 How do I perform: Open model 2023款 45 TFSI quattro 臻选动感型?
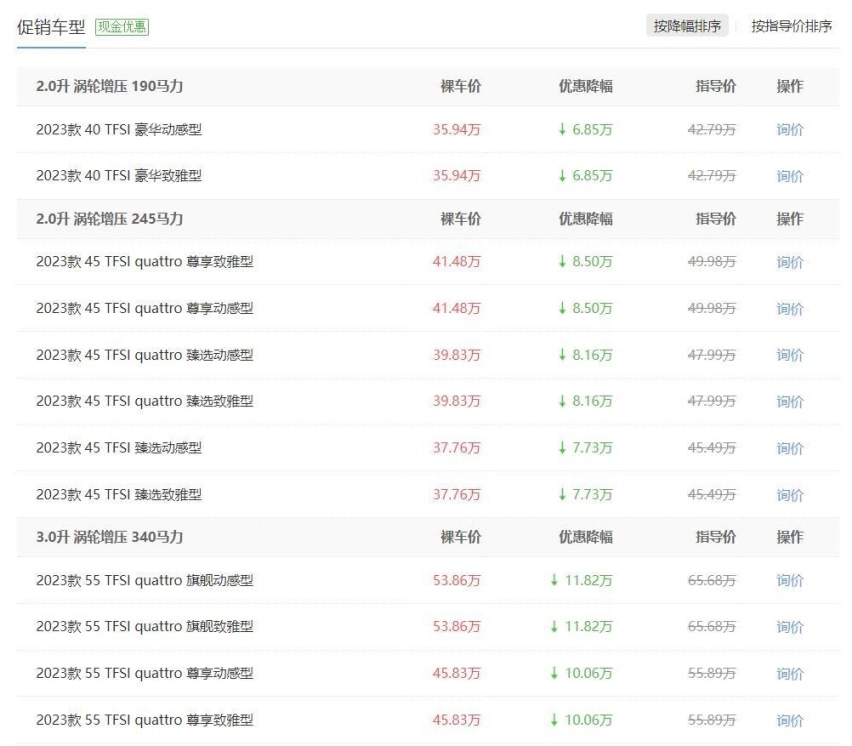pyautogui.click(x=145, y=355)
